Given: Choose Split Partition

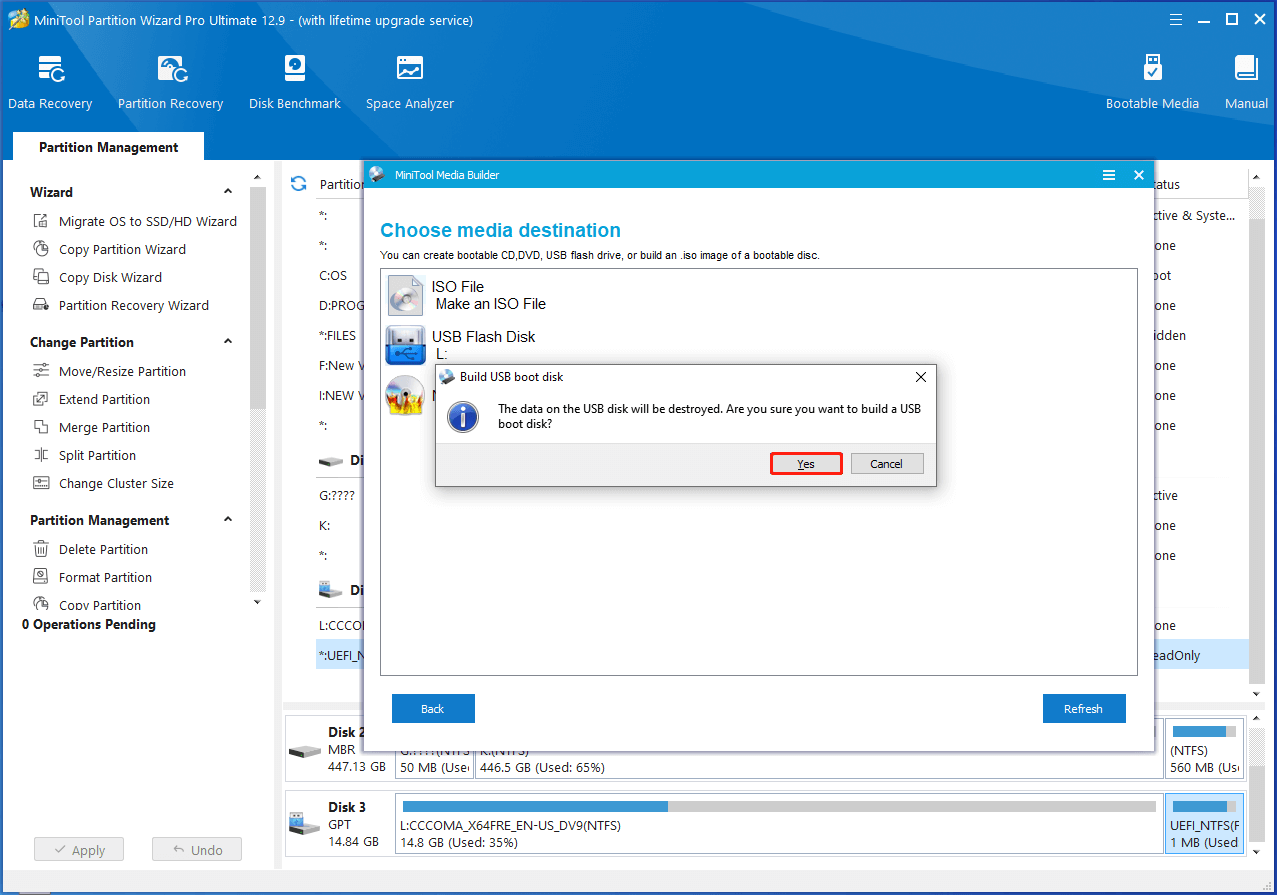Looking at the screenshot, I should click(x=84, y=455).
